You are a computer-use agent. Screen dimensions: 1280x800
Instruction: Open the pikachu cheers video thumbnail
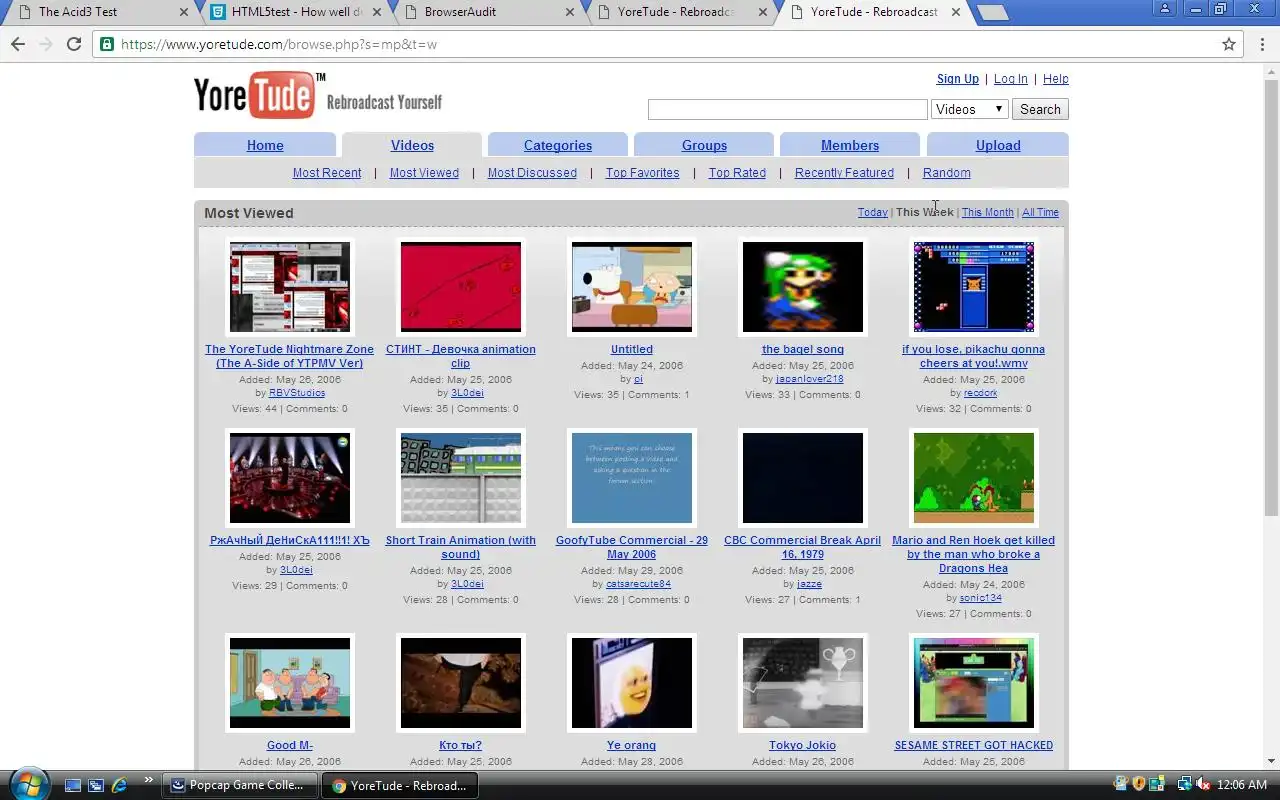click(974, 287)
